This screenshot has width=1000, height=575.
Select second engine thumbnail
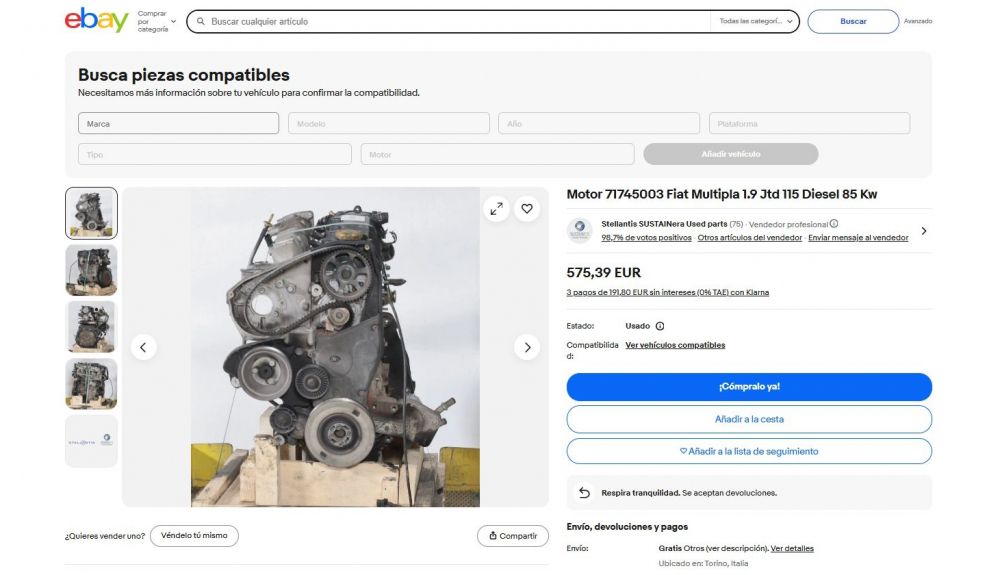91,270
